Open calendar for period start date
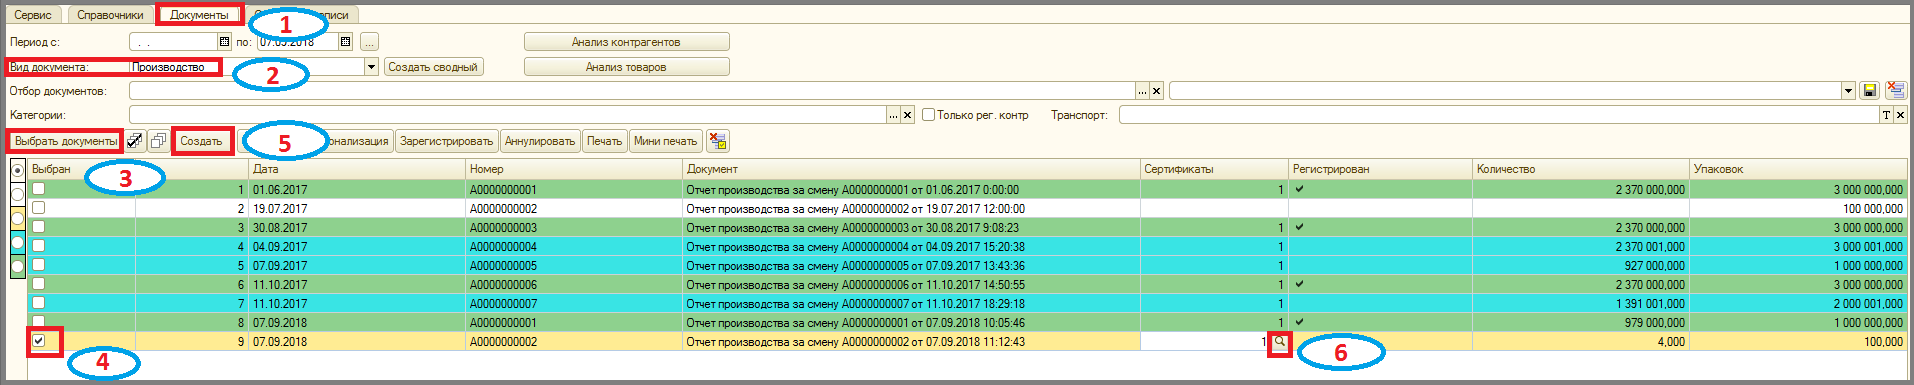Viewport: 1914px width, 385px height. [225, 42]
